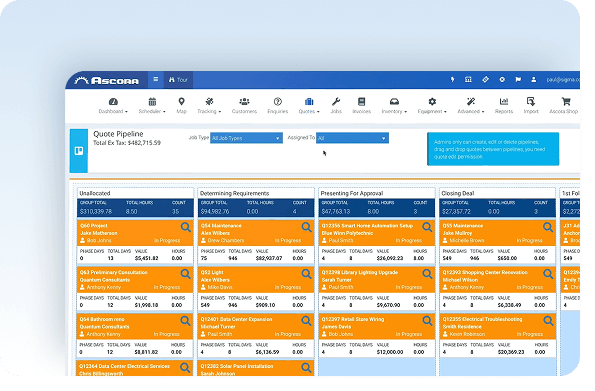Open the Q60 Project card title

(94, 225)
